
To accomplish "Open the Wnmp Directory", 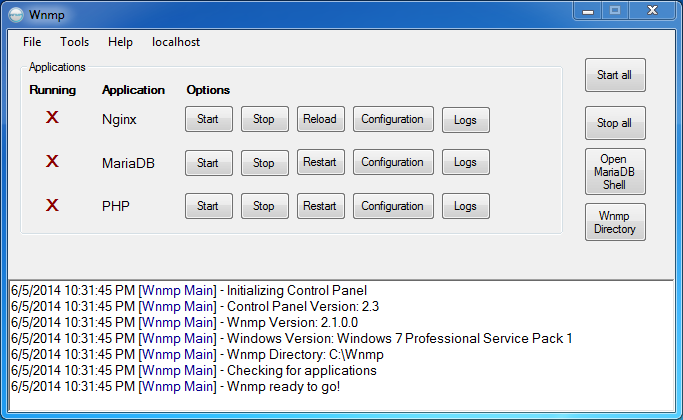I will (615, 222).
